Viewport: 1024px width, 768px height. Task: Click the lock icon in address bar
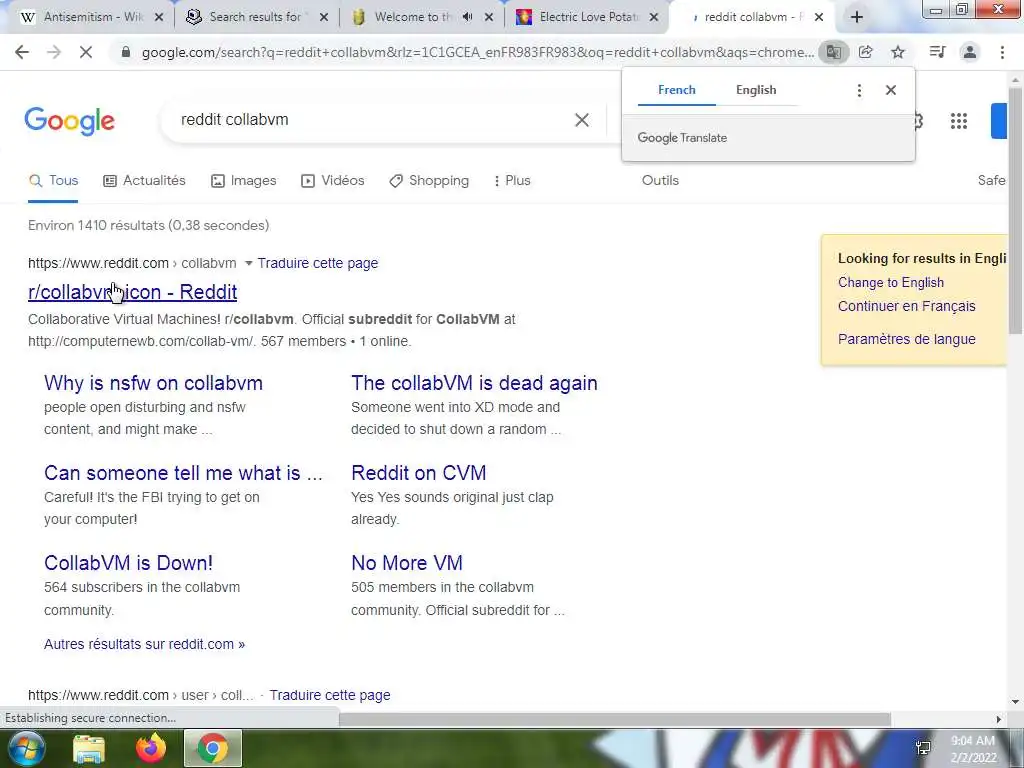pos(126,52)
